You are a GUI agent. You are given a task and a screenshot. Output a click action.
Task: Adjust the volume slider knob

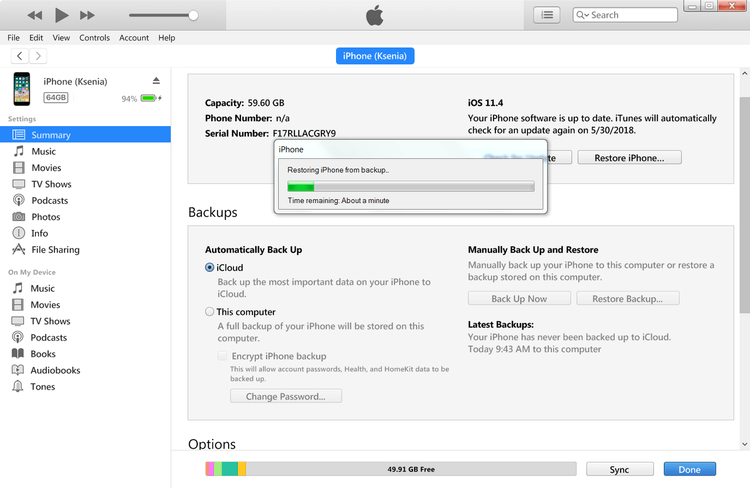coord(193,15)
